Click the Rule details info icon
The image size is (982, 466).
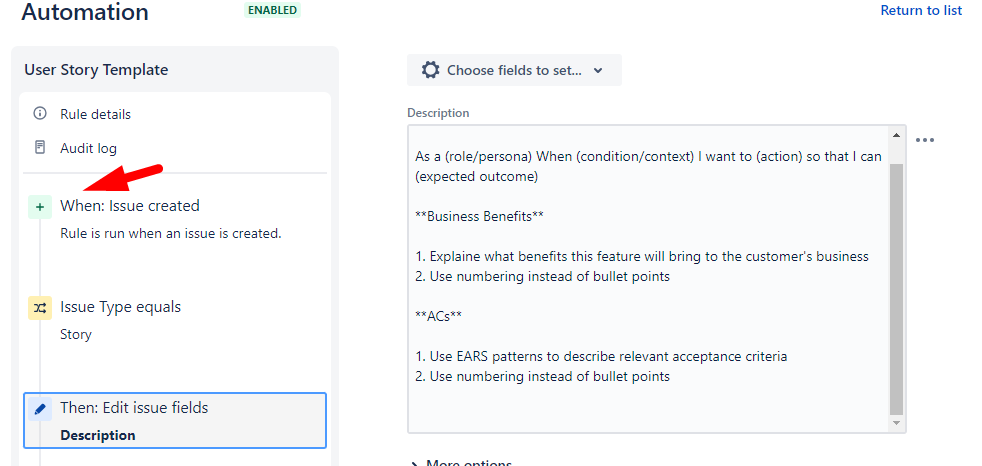[40, 114]
